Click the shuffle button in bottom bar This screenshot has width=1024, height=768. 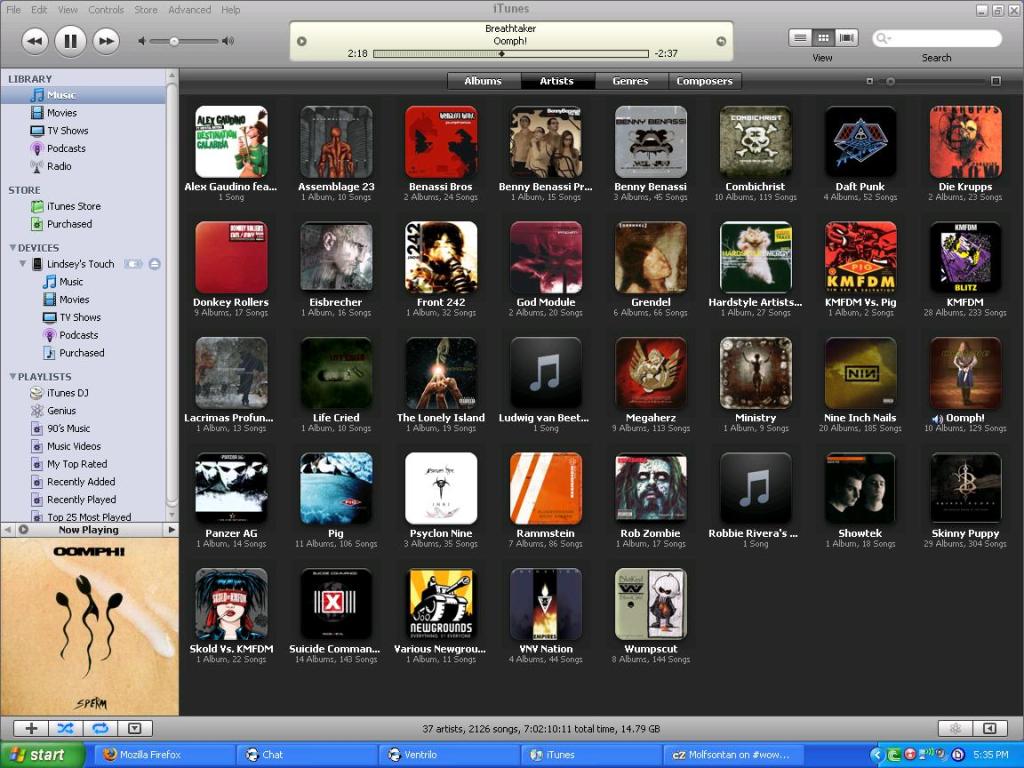click(65, 729)
